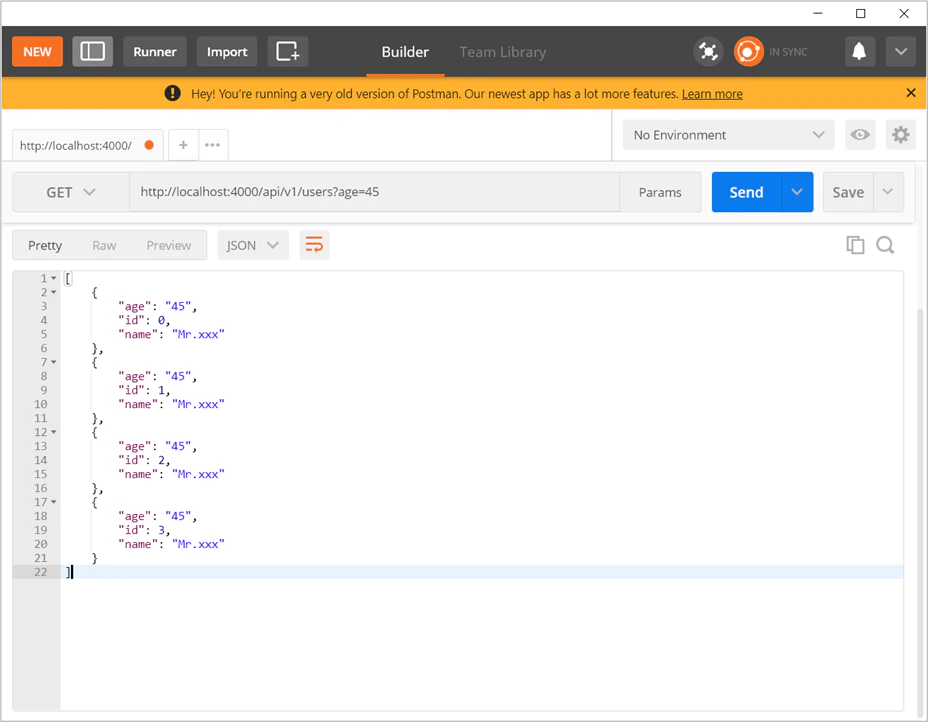Click the orange sync status icon
The height and width of the screenshot is (722, 928).
pos(748,51)
